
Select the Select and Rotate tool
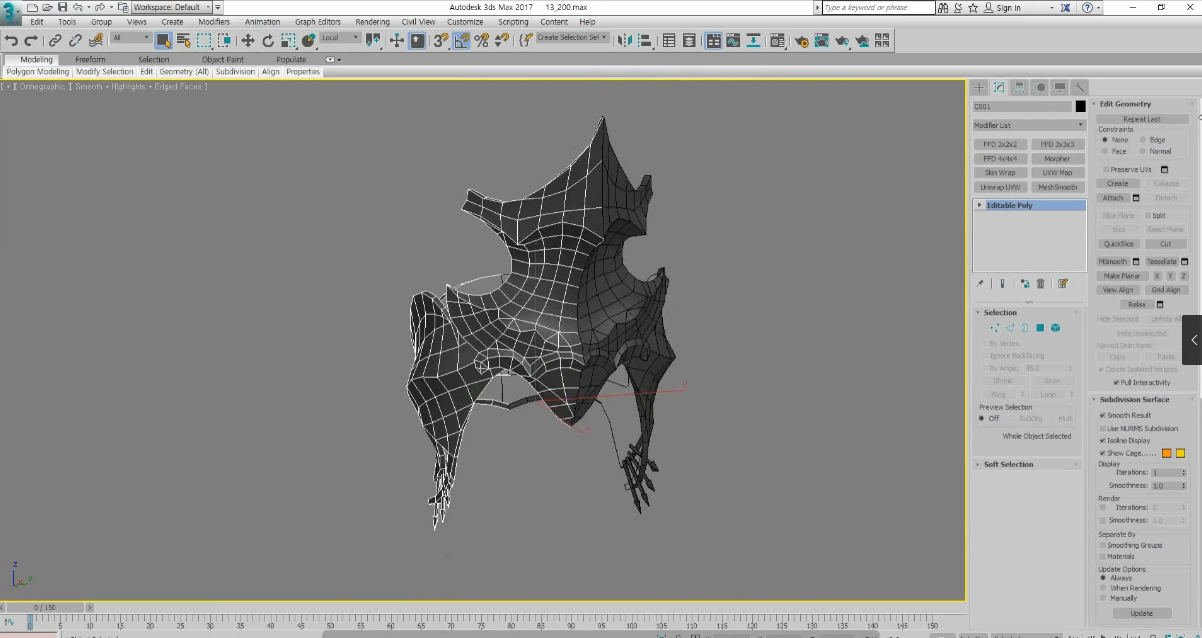click(x=268, y=40)
